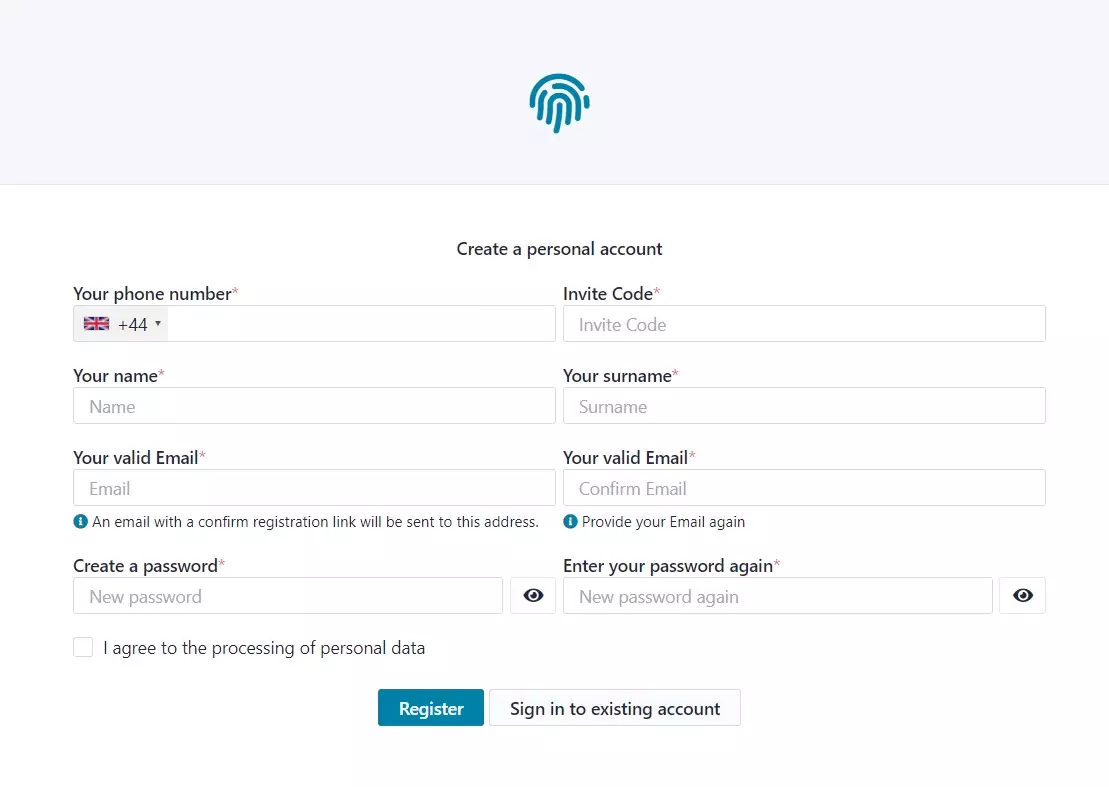The height and width of the screenshot is (787, 1109).
Task: Click info icon beside 'Provide your Email again'
Action: point(570,522)
